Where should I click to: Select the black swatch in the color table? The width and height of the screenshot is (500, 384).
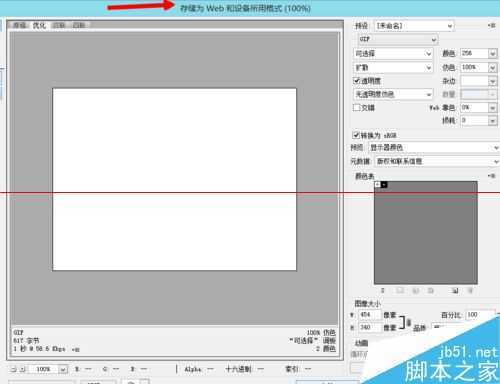click(x=384, y=185)
